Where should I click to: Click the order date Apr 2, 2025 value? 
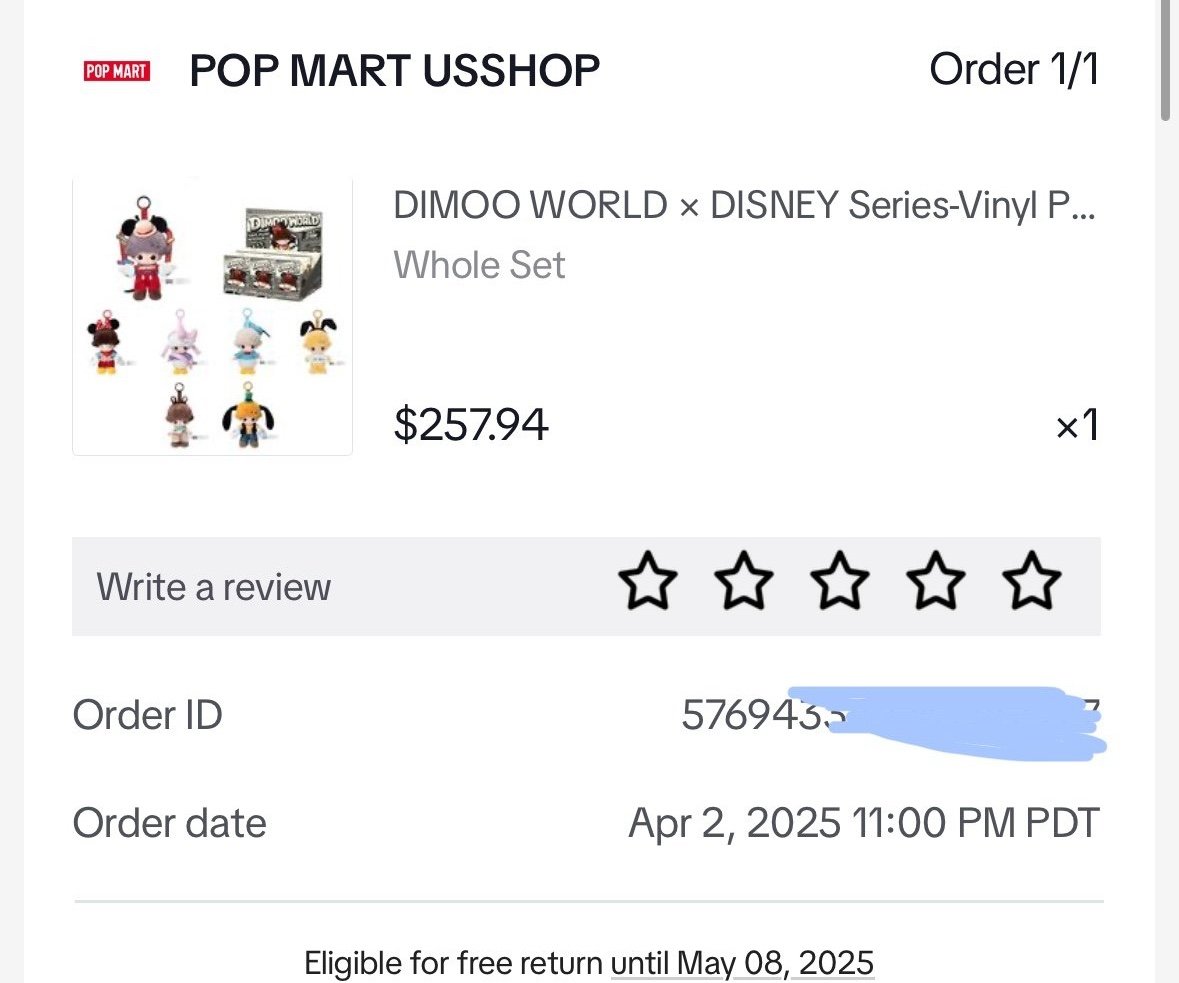(864, 823)
